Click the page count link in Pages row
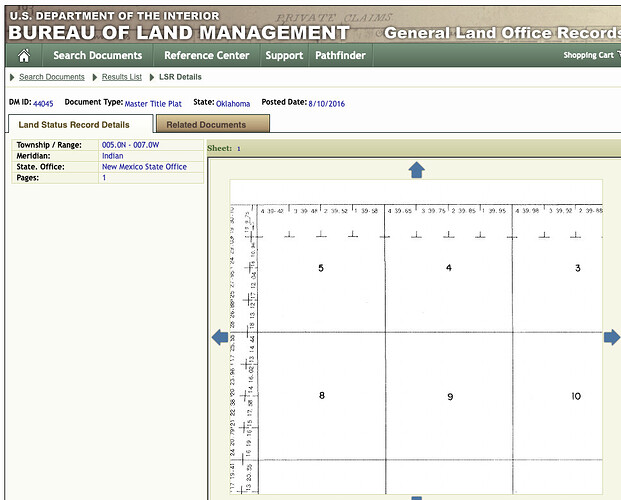This screenshot has width=621, height=500. [x=104, y=177]
